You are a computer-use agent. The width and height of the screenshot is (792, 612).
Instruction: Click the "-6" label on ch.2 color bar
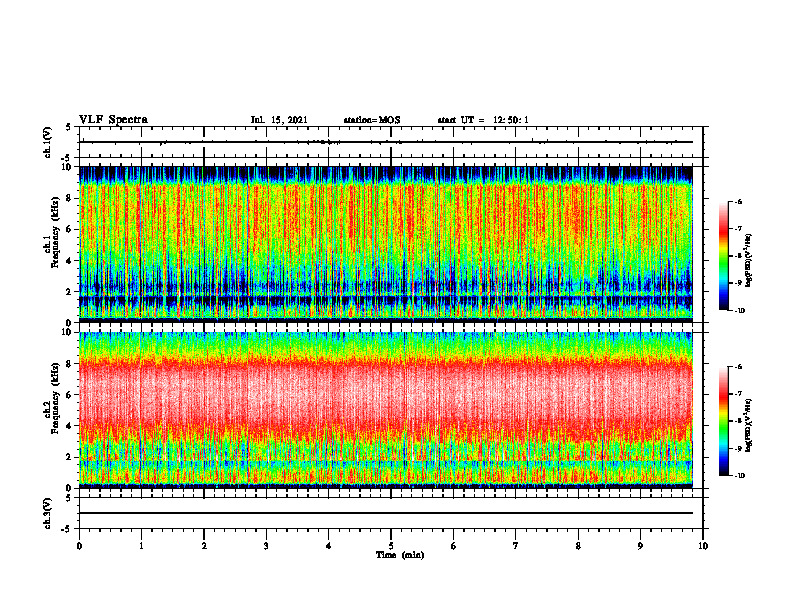coord(738,367)
